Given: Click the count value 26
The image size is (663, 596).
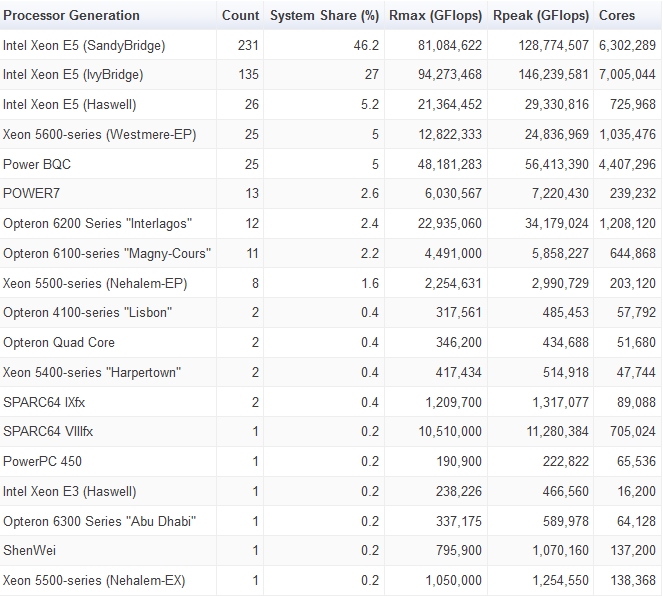Looking at the screenshot, I should [x=252, y=104].
